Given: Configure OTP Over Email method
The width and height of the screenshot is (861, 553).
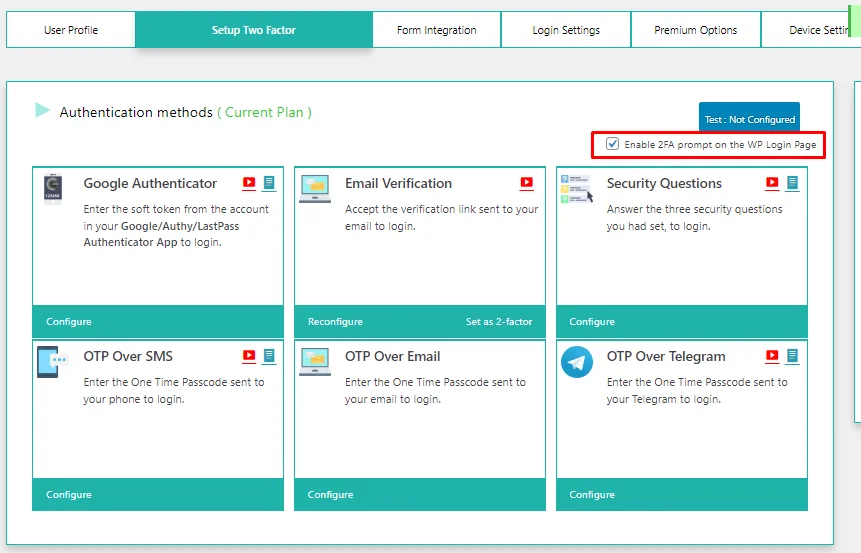Looking at the screenshot, I should click(x=330, y=495).
